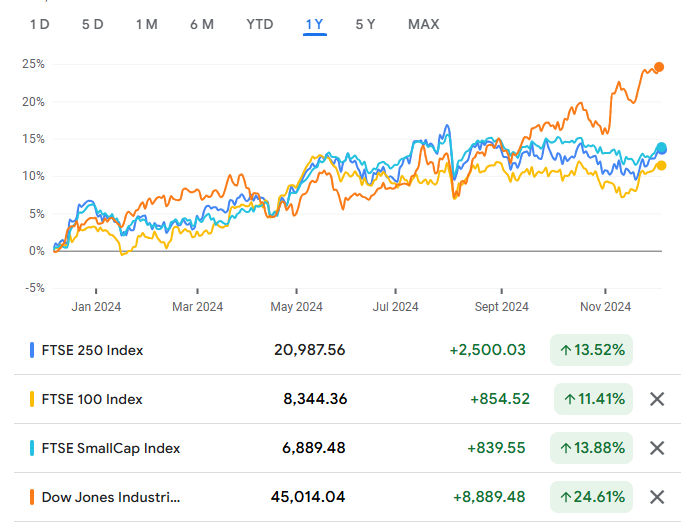Switch to the 5 D range

pos(93,24)
